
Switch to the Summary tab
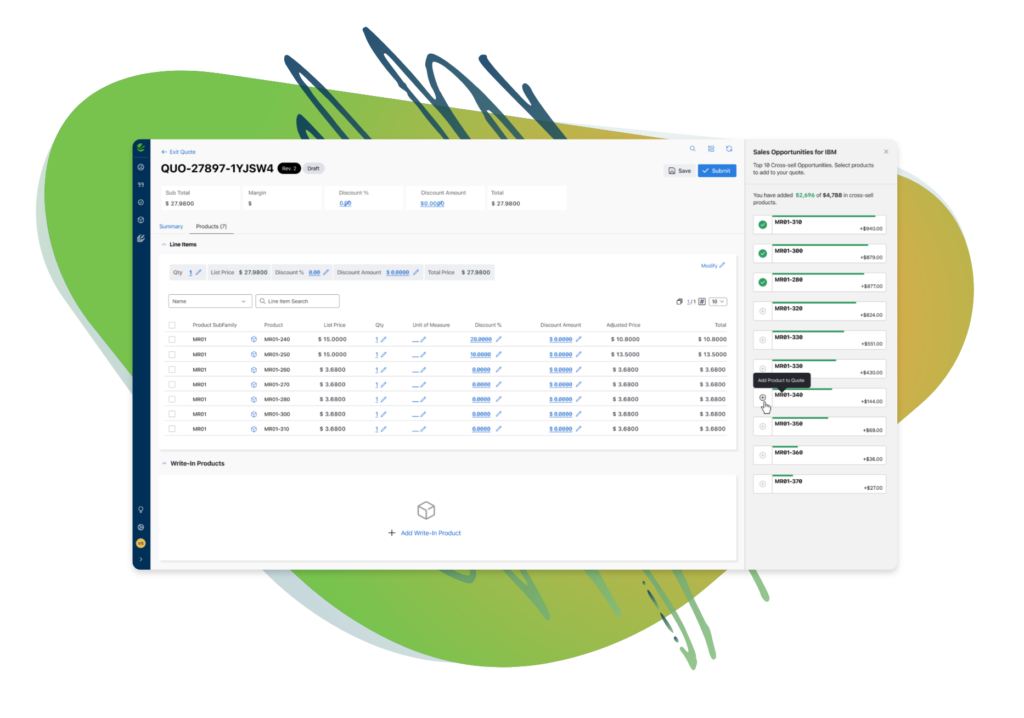coord(171,226)
